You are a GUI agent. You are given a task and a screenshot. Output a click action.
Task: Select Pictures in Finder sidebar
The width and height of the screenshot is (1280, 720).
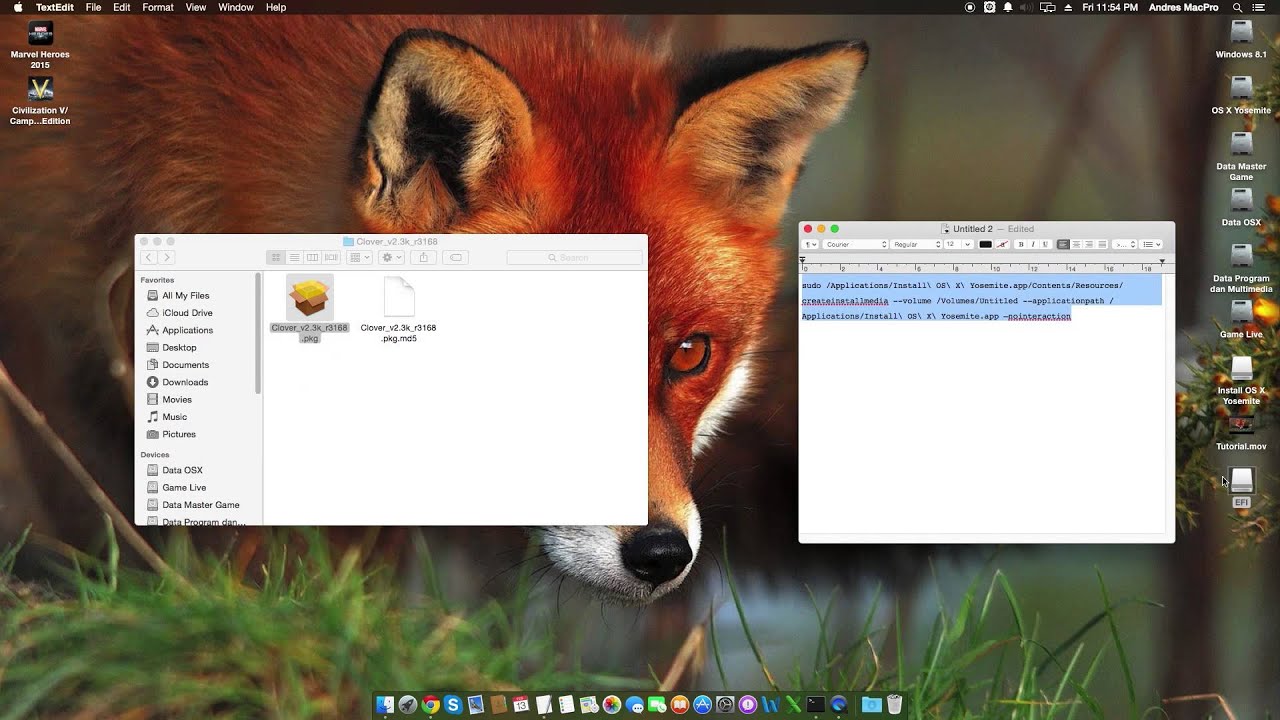[x=179, y=434]
